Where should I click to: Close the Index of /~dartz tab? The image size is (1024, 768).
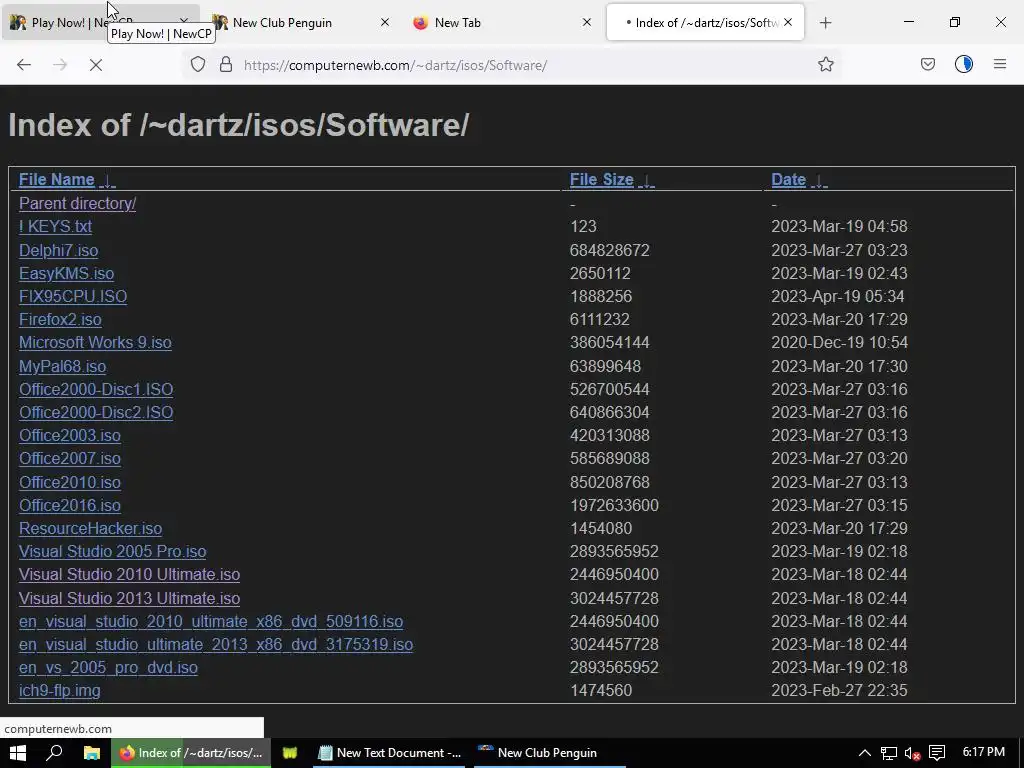[x=788, y=22]
